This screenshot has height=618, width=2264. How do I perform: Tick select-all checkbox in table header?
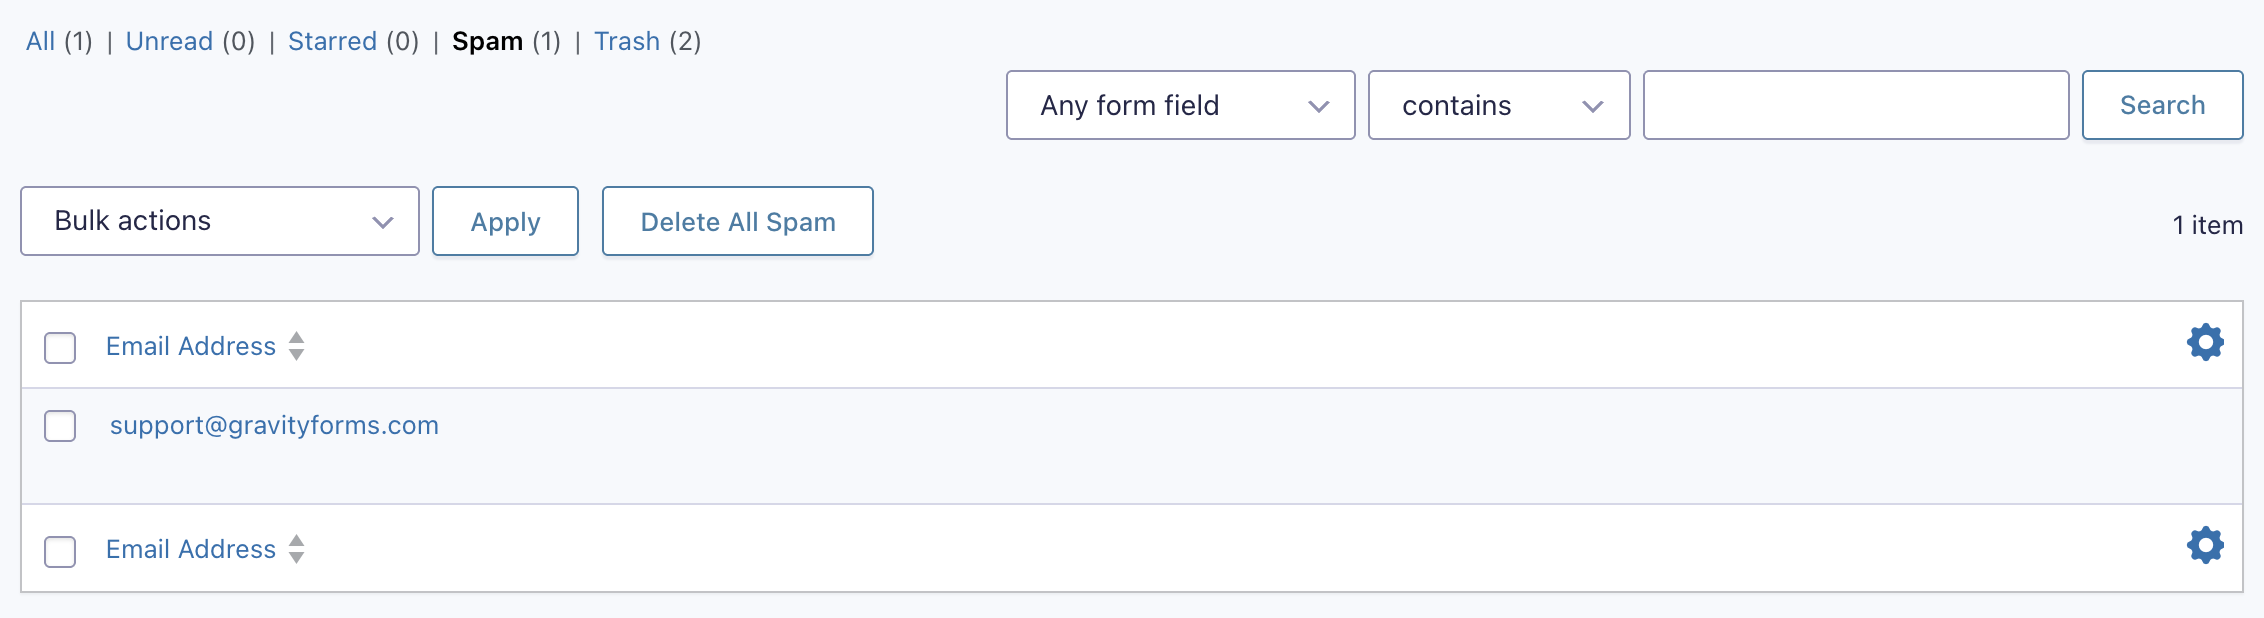coord(60,348)
